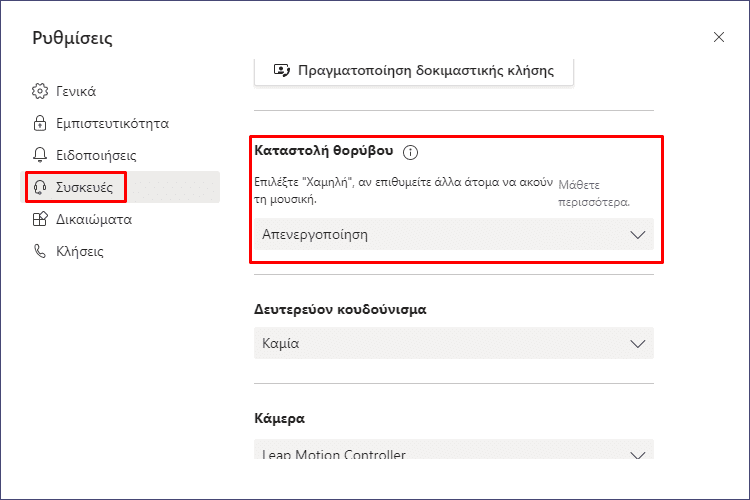This screenshot has width=750, height=500.
Task: Click the info icon next to Καταστολή θορύβου
Action: coord(410,152)
